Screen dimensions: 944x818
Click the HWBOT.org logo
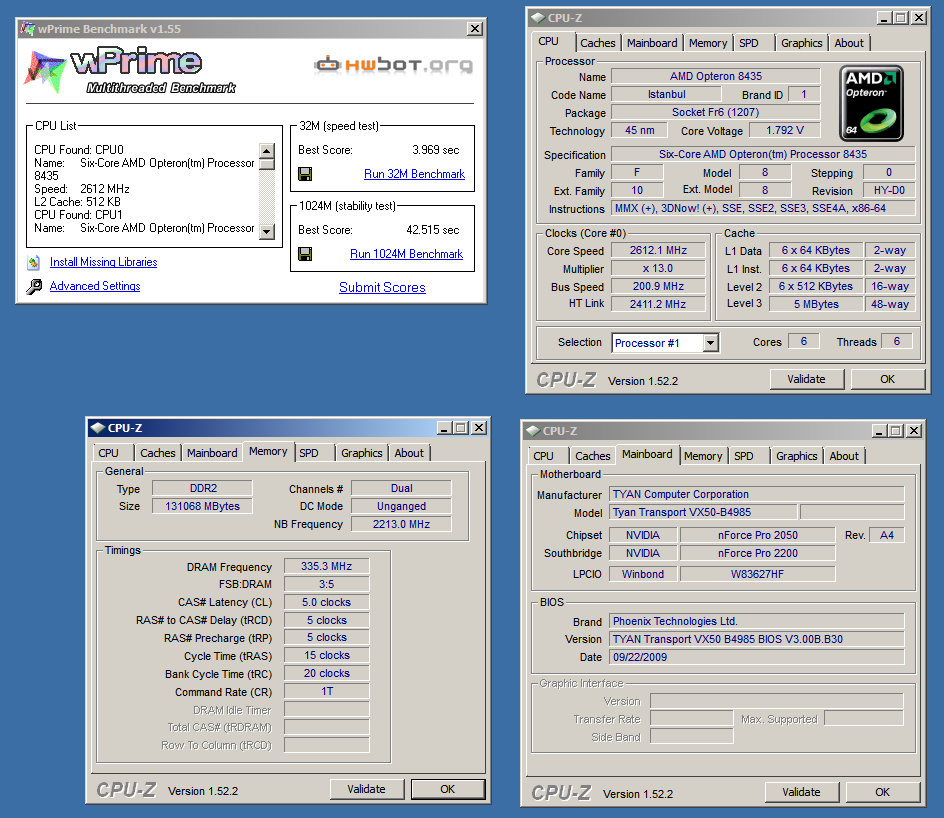[x=394, y=64]
